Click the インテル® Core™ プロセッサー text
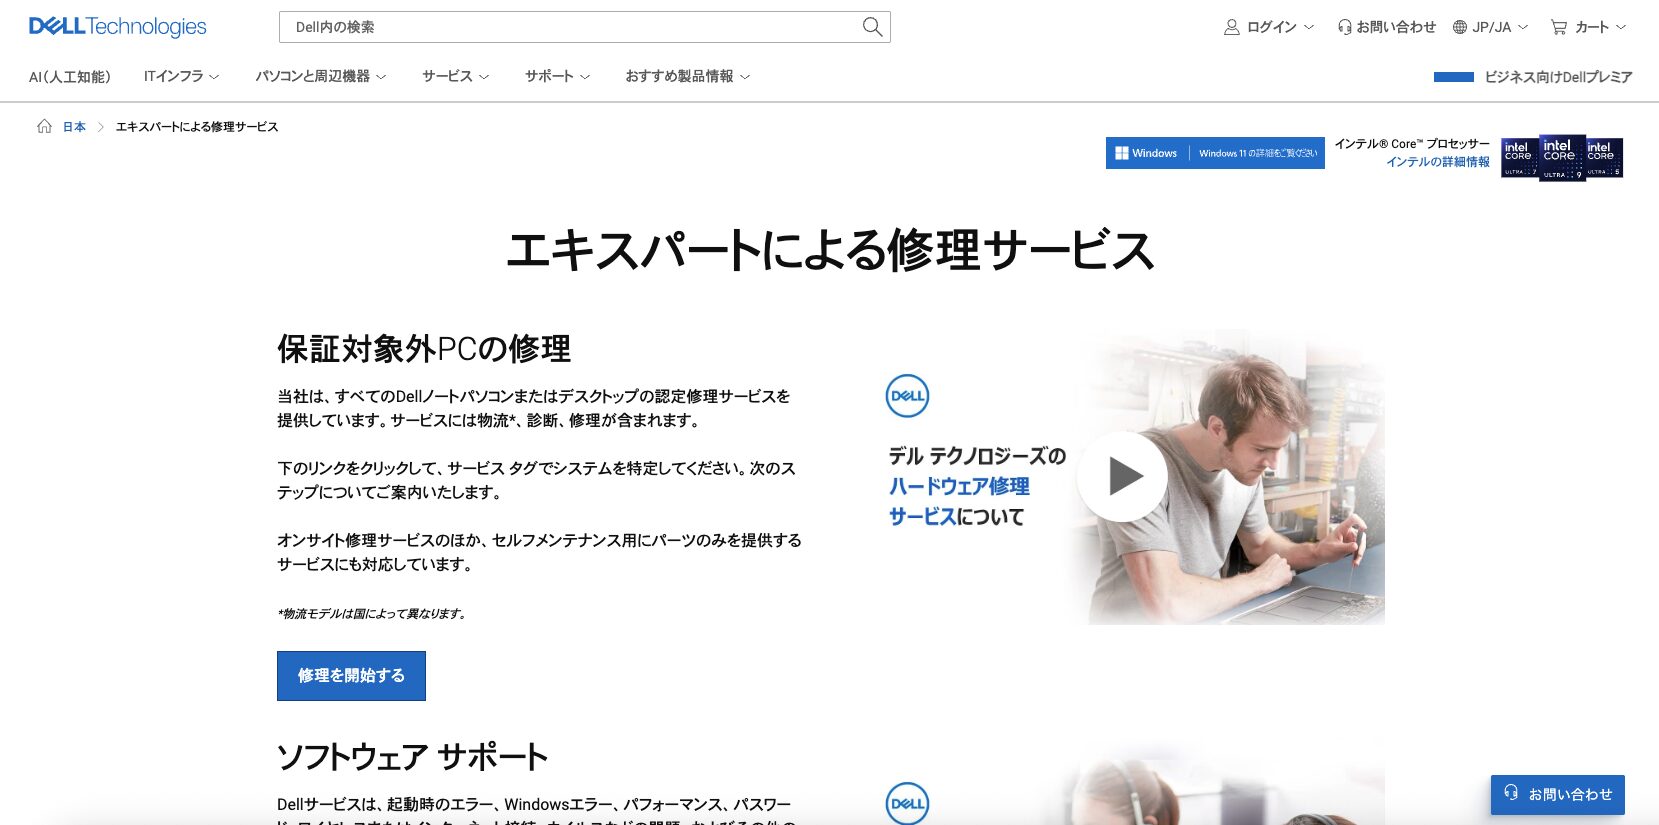Viewport: 1659px width, 825px height. pos(1412,144)
